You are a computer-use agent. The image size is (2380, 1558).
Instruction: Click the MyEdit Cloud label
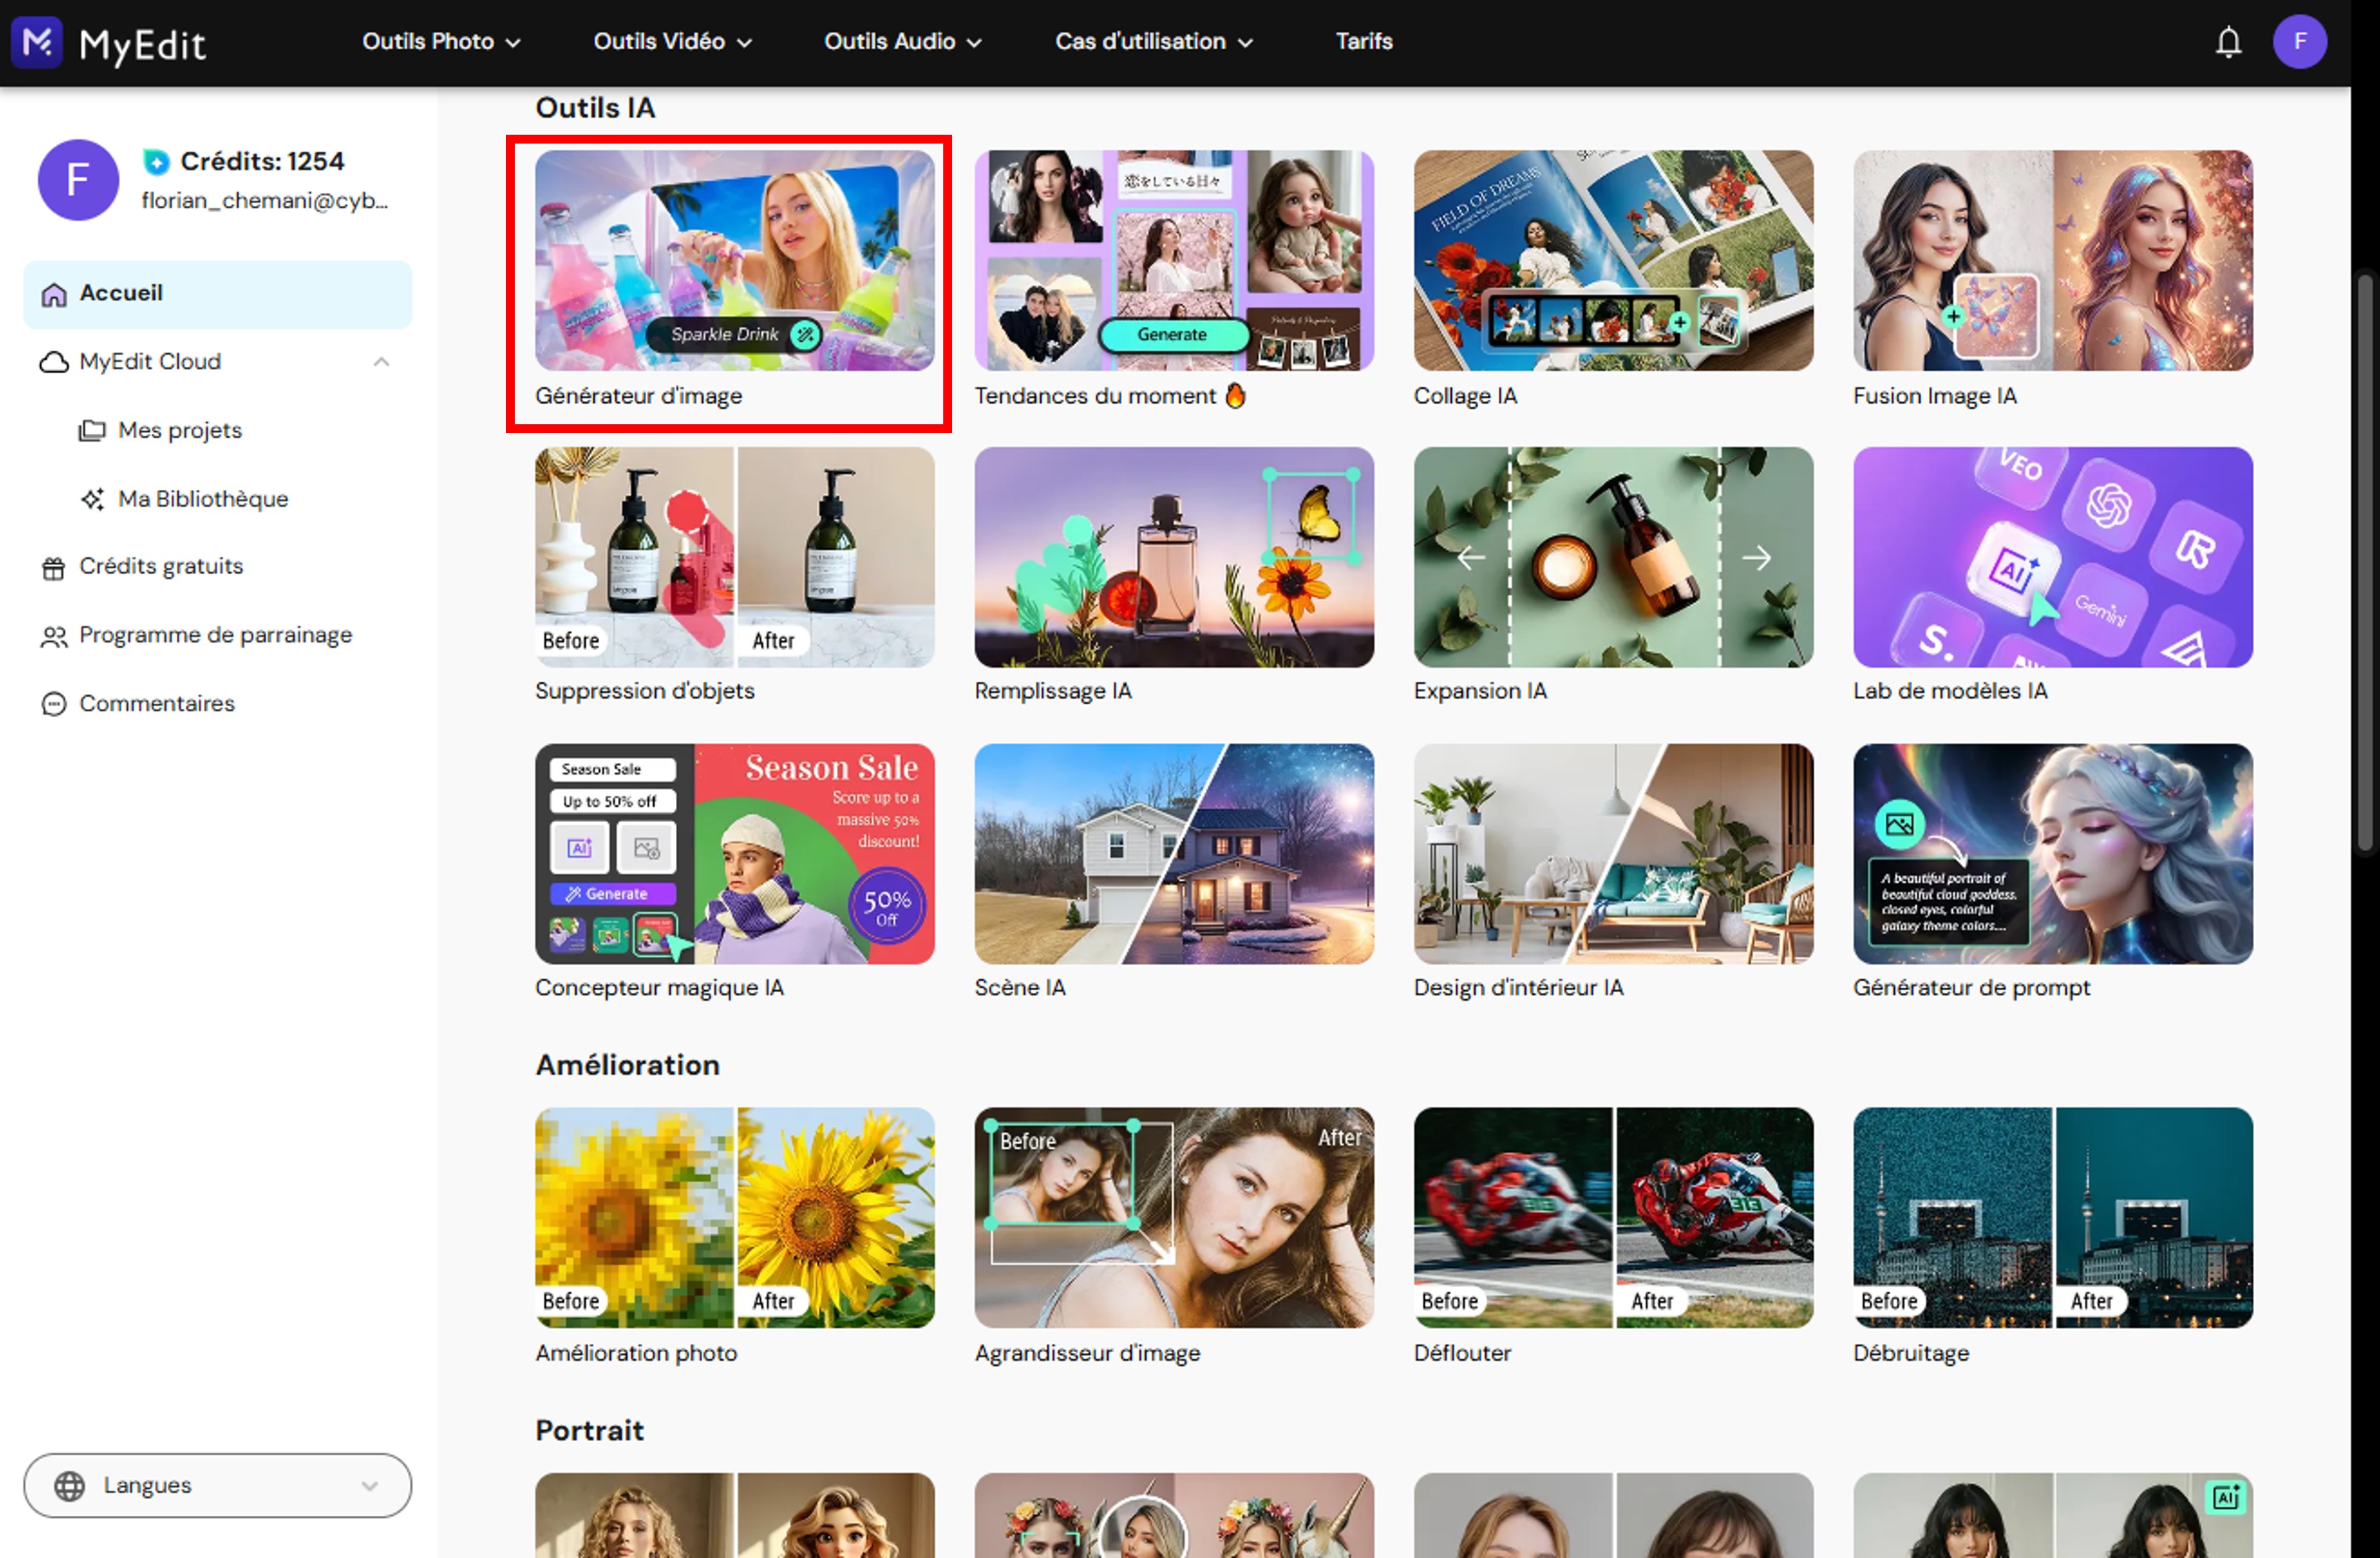tap(150, 362)
